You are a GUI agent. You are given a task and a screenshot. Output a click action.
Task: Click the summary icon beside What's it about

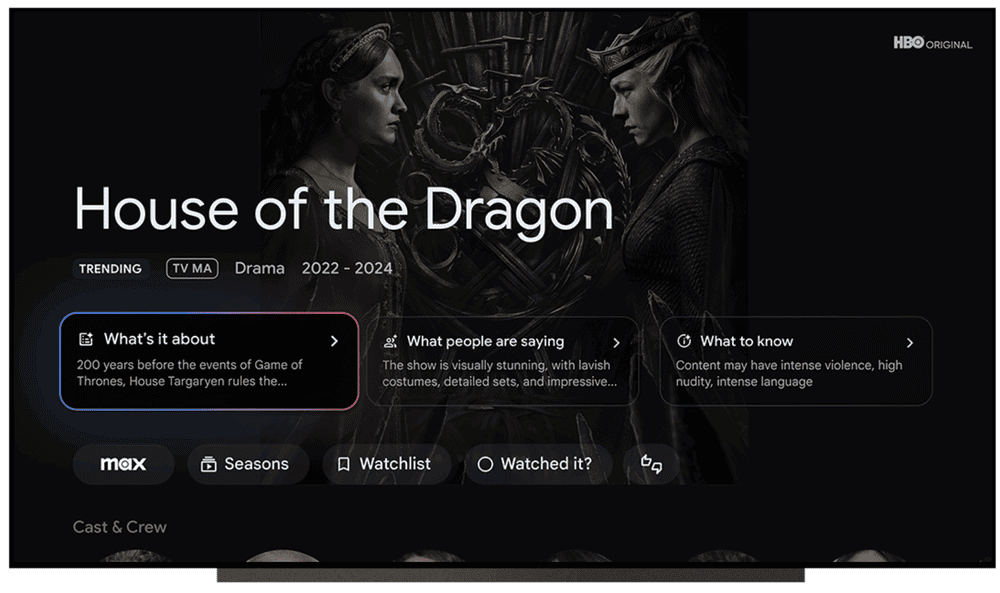point(86,339)
